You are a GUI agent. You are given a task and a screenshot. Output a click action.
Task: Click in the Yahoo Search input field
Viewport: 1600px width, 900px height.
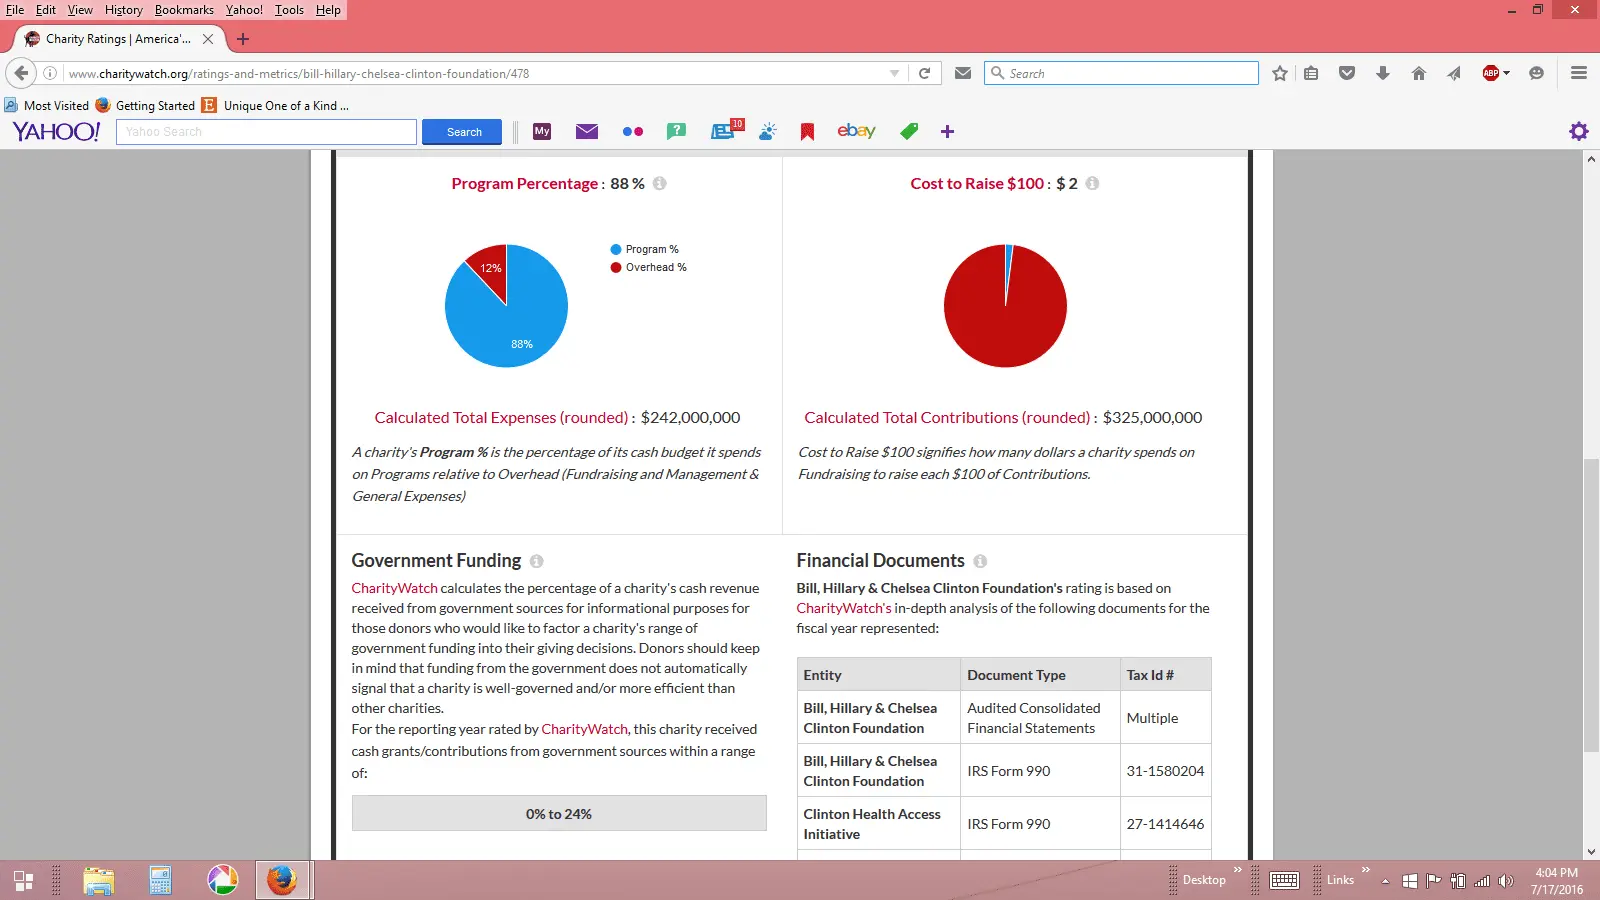click(266, 132)
